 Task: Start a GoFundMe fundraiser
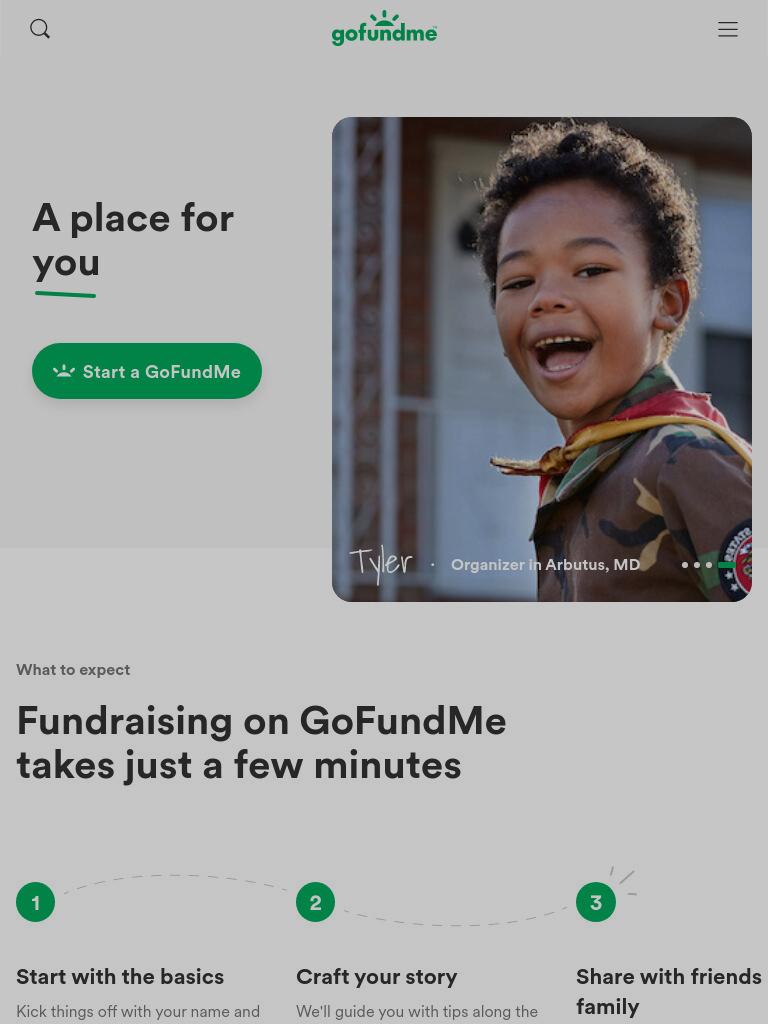click(x=147, y=371)
